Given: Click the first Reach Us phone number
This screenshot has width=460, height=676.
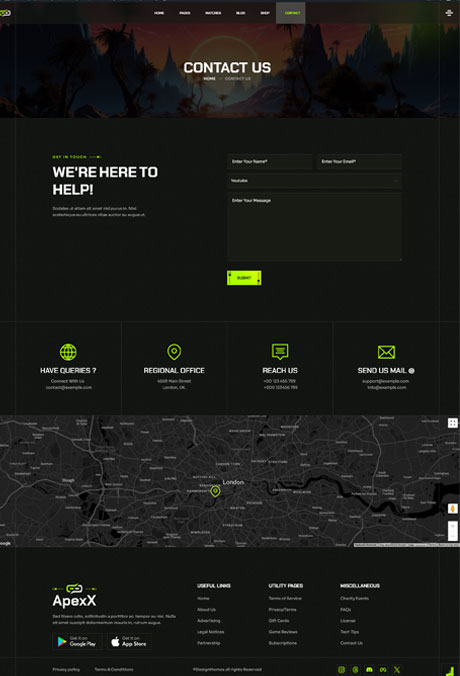Looking at the screenshot, I should click(x=280, y=381).
